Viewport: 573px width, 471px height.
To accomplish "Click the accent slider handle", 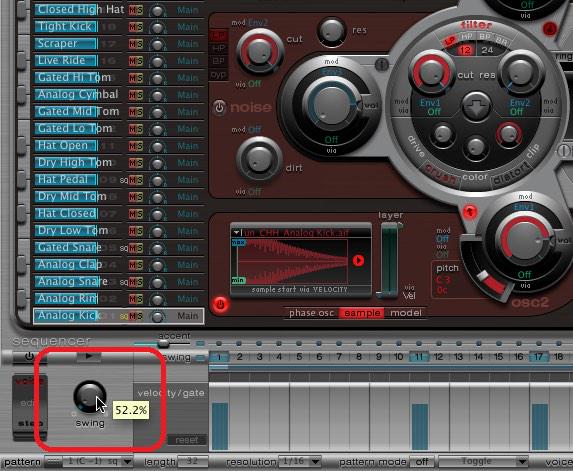I will (x=163, y=343).
